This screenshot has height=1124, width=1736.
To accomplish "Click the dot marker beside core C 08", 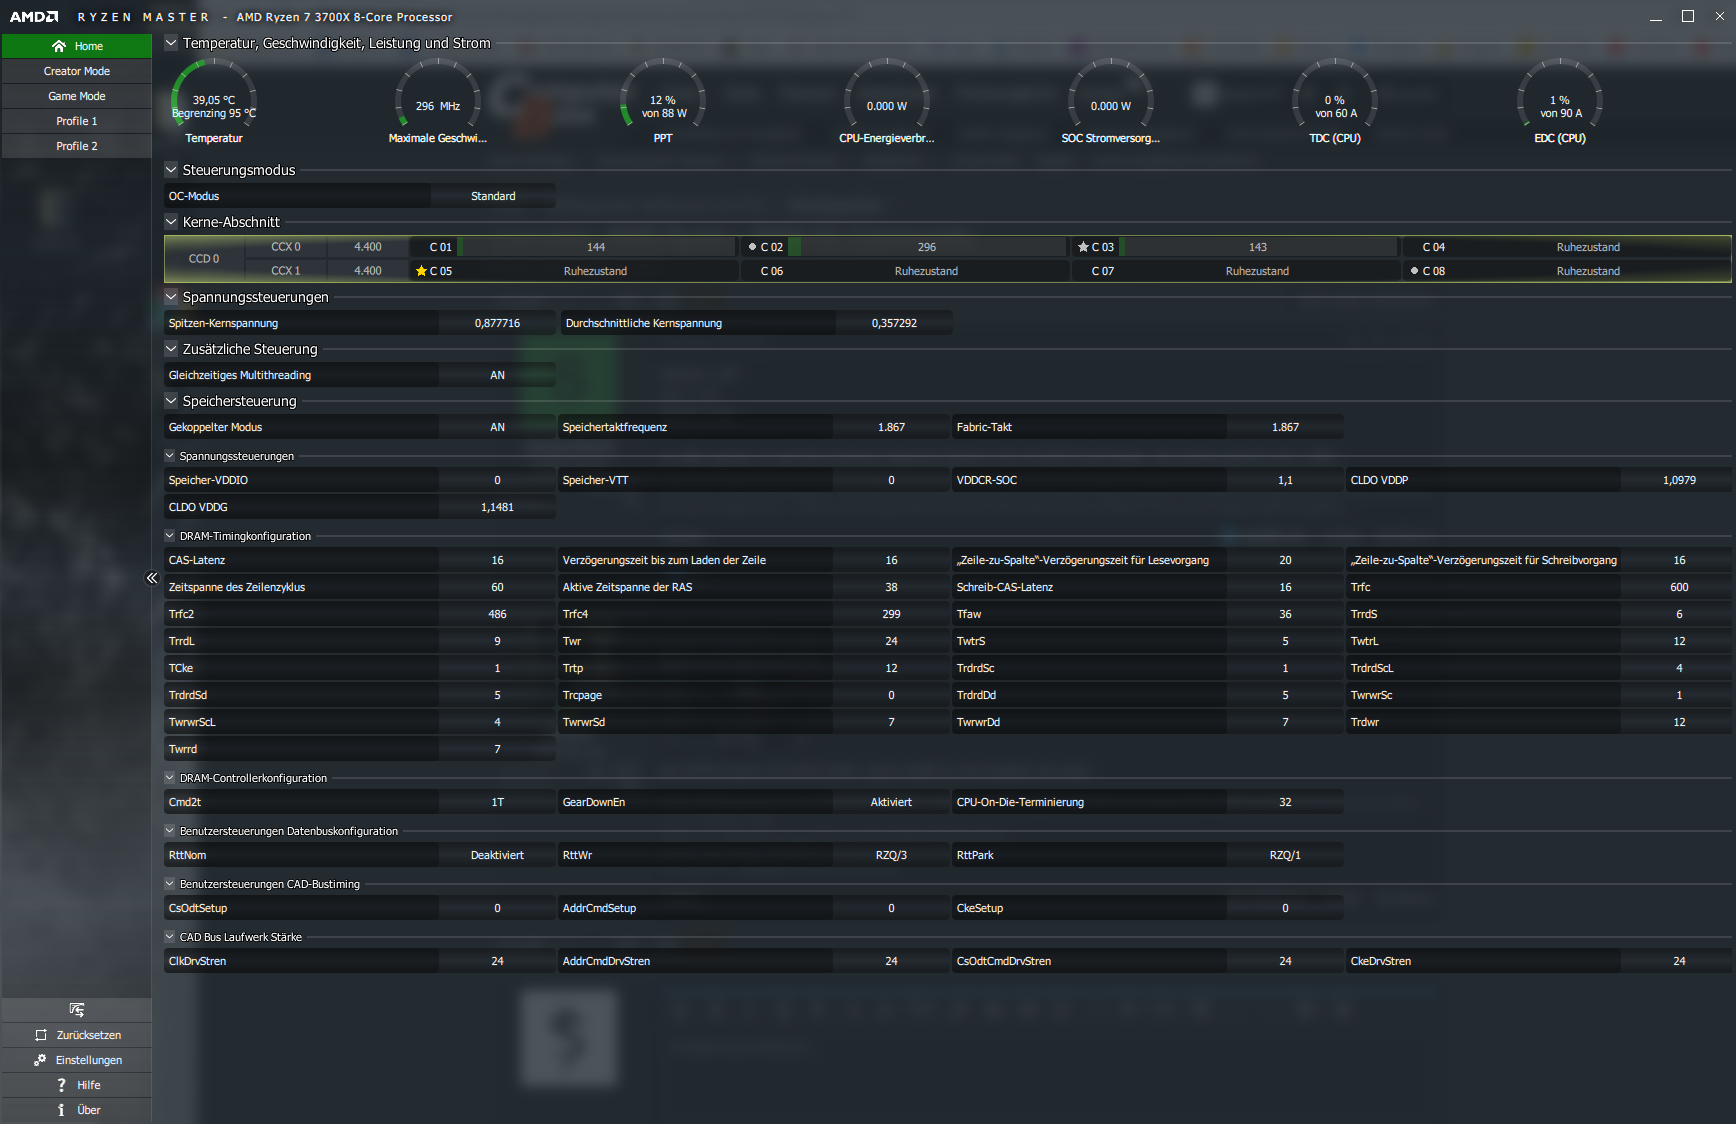I will (x=1414, y=271).
